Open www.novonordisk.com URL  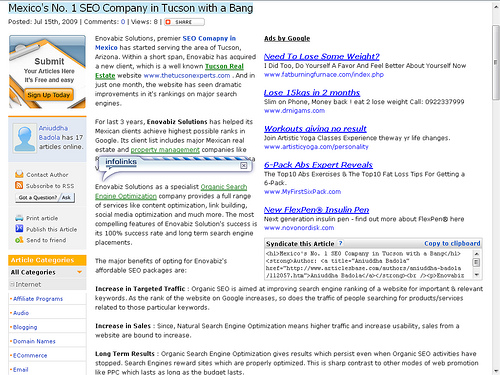coord(299,228)
